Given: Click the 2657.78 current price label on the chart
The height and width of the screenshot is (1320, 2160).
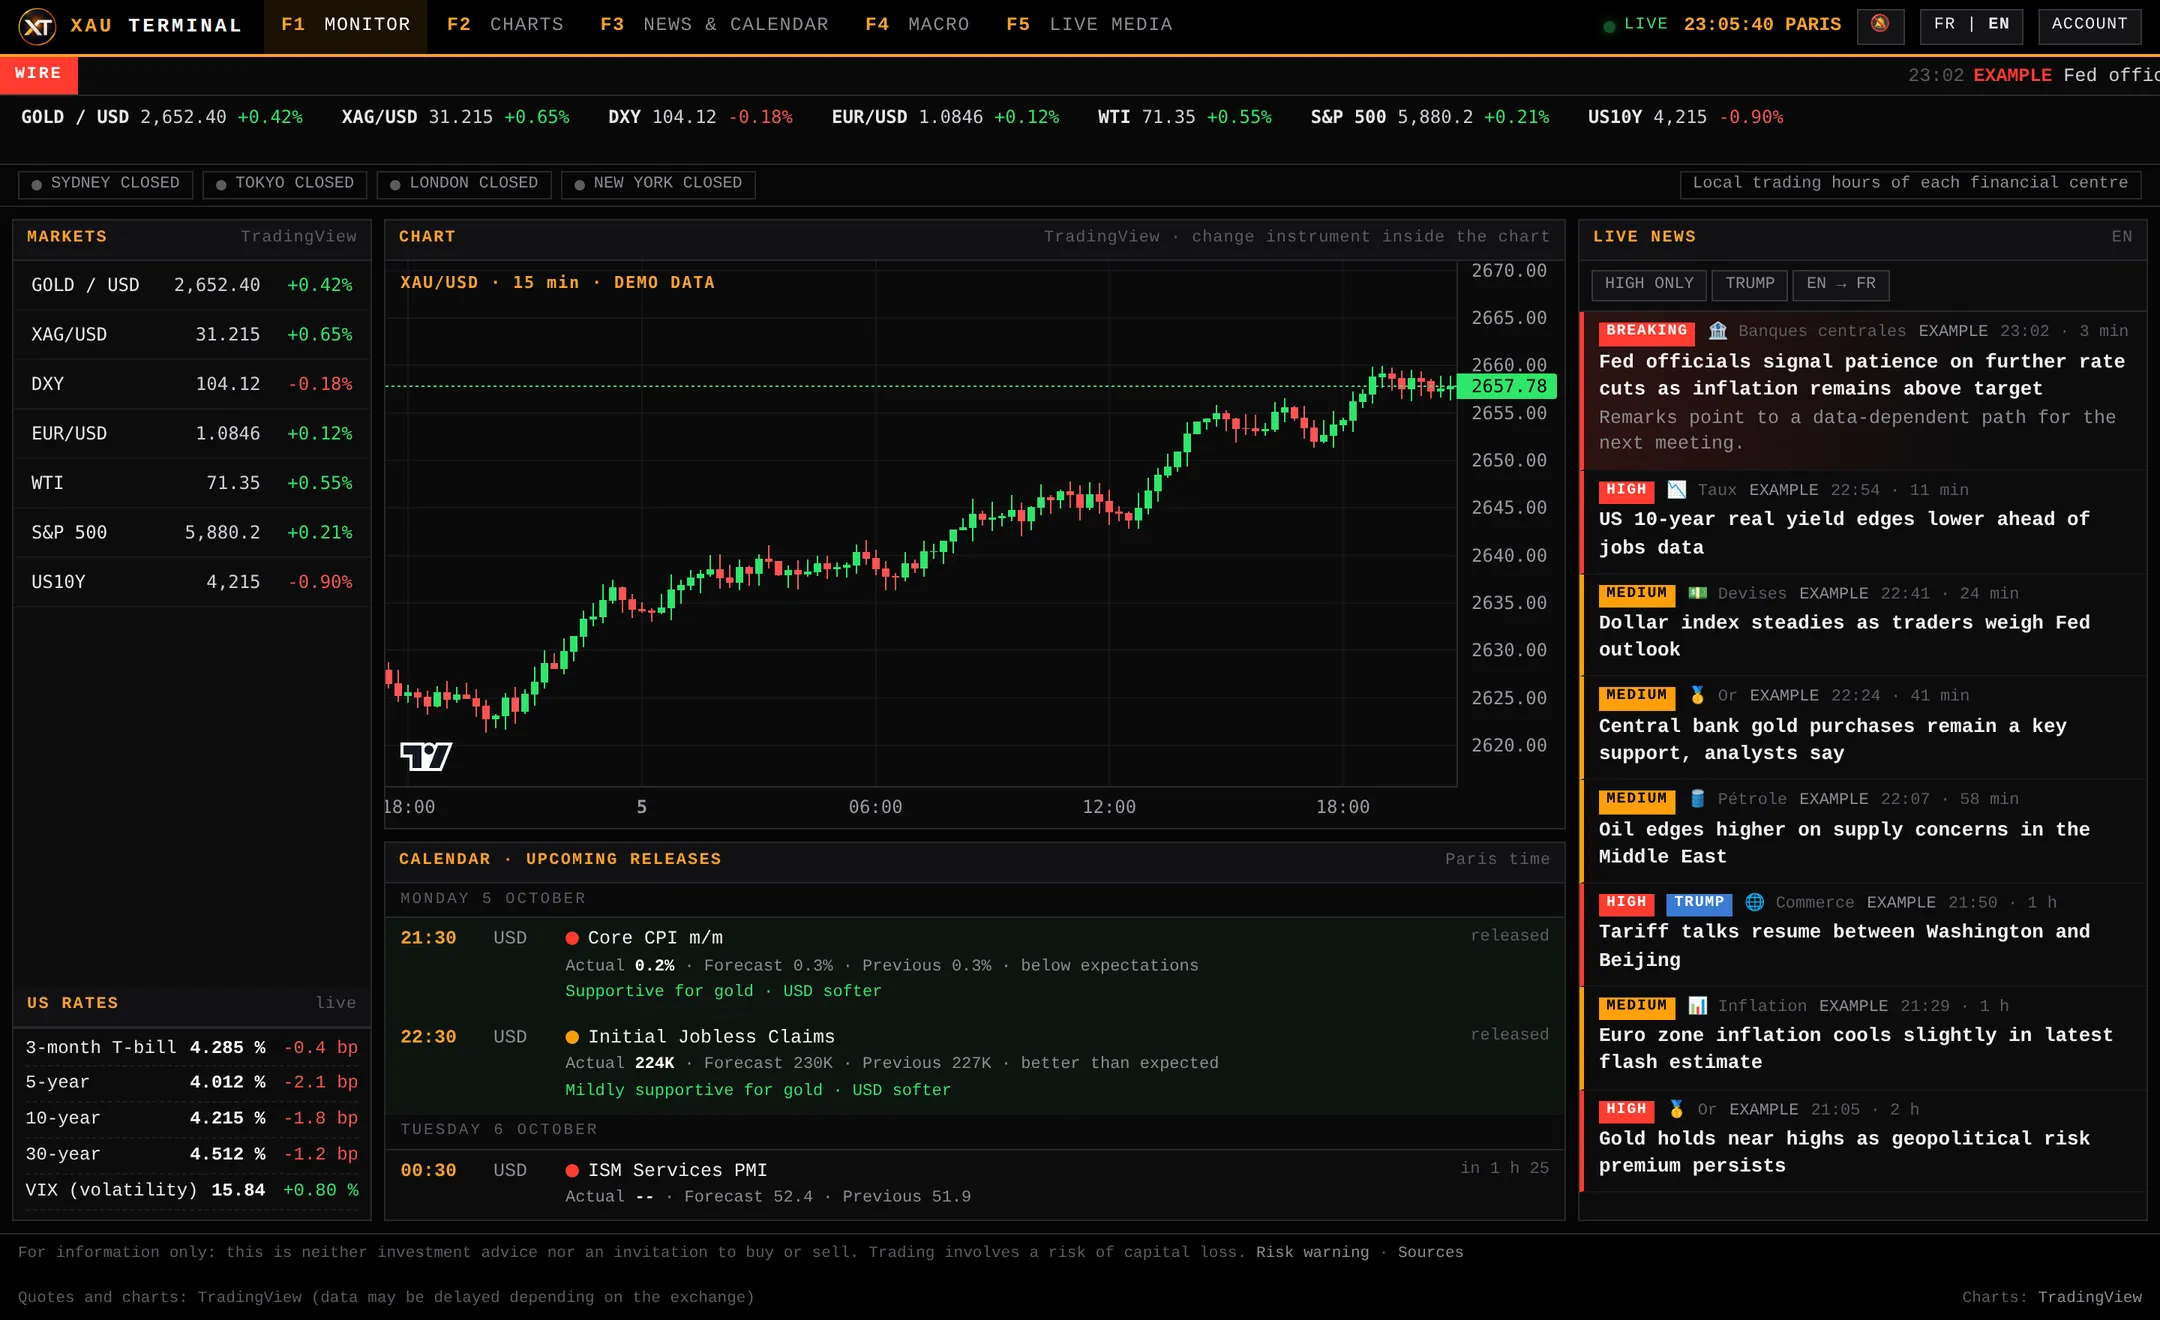Looking at the screenshot, I should click(1508, 386).
